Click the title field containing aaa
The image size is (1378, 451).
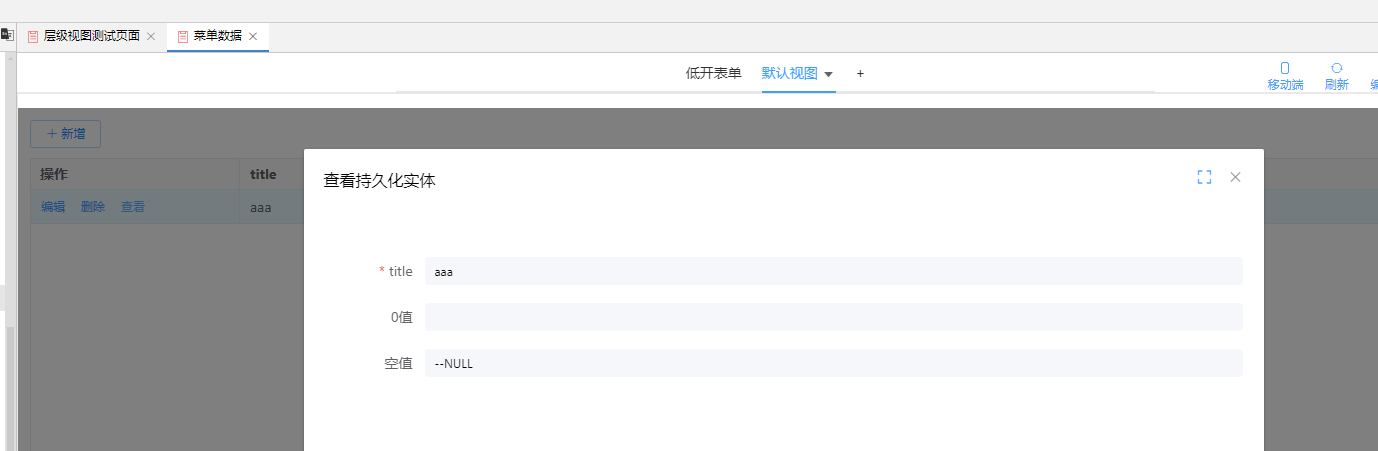(833, 271)
